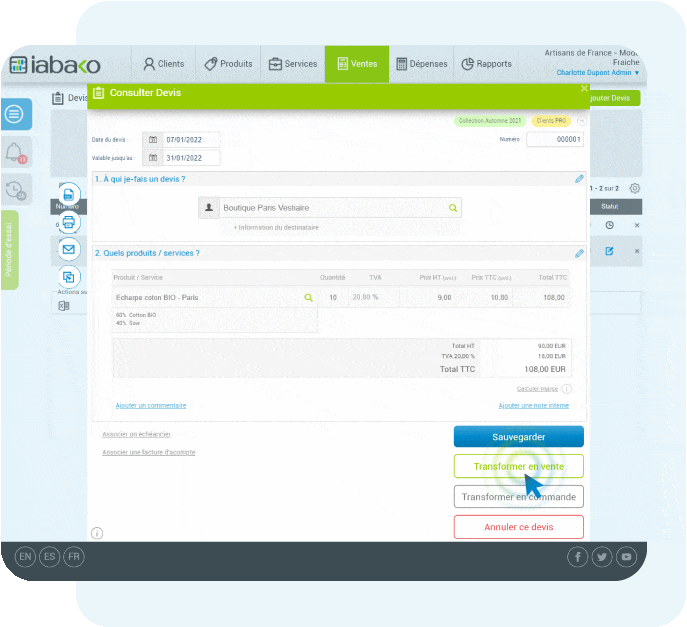This screenshot has height=627, width=687.
Task: Click the Clients PRO tag
Action: [x=551, y=120]
